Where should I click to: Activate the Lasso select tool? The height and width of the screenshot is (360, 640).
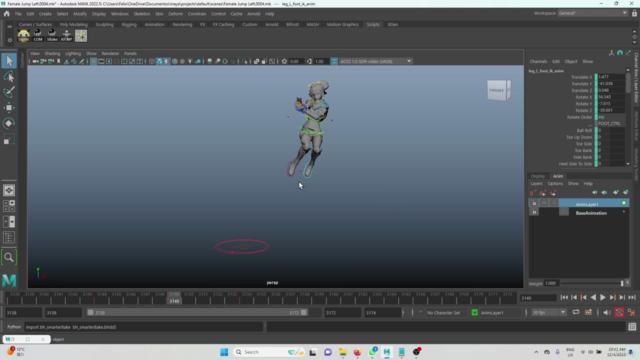tap(9, 77)
